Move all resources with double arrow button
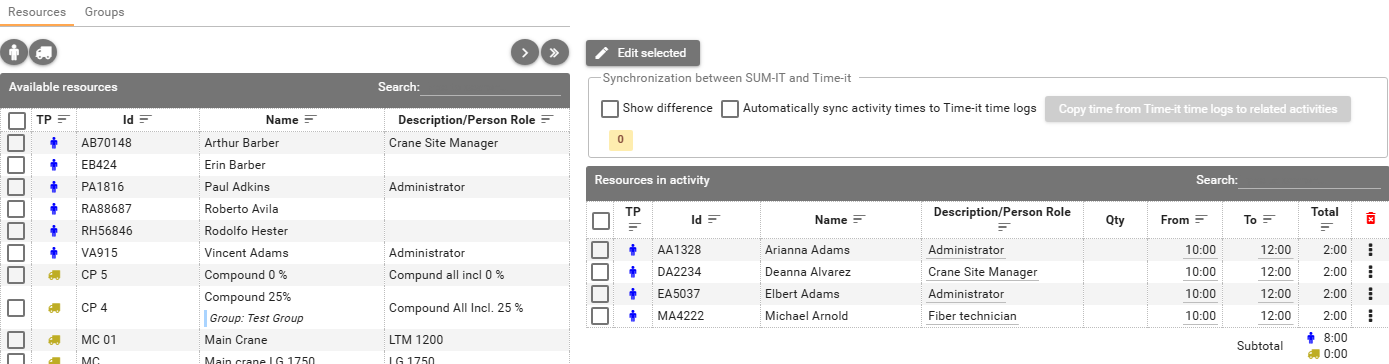The image size is (1389, 364). pyautogui.click(x=555, y=52)
